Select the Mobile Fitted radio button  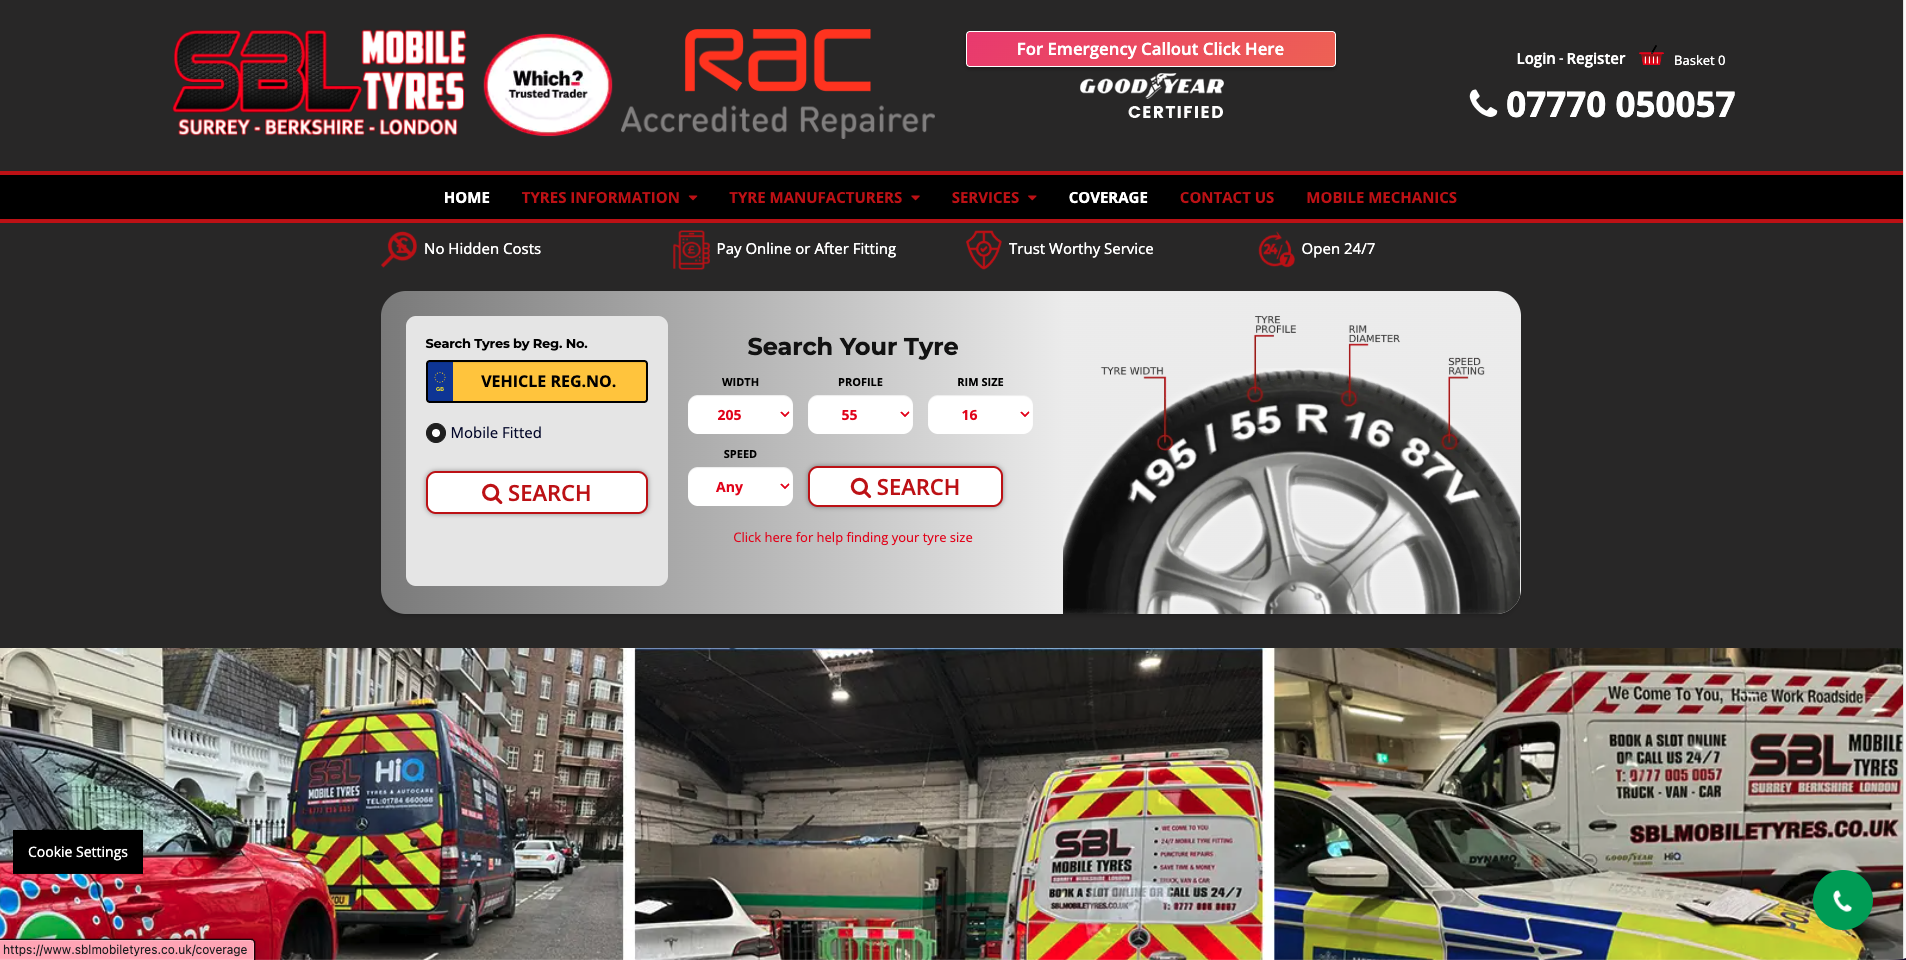(x=436, y=433)
